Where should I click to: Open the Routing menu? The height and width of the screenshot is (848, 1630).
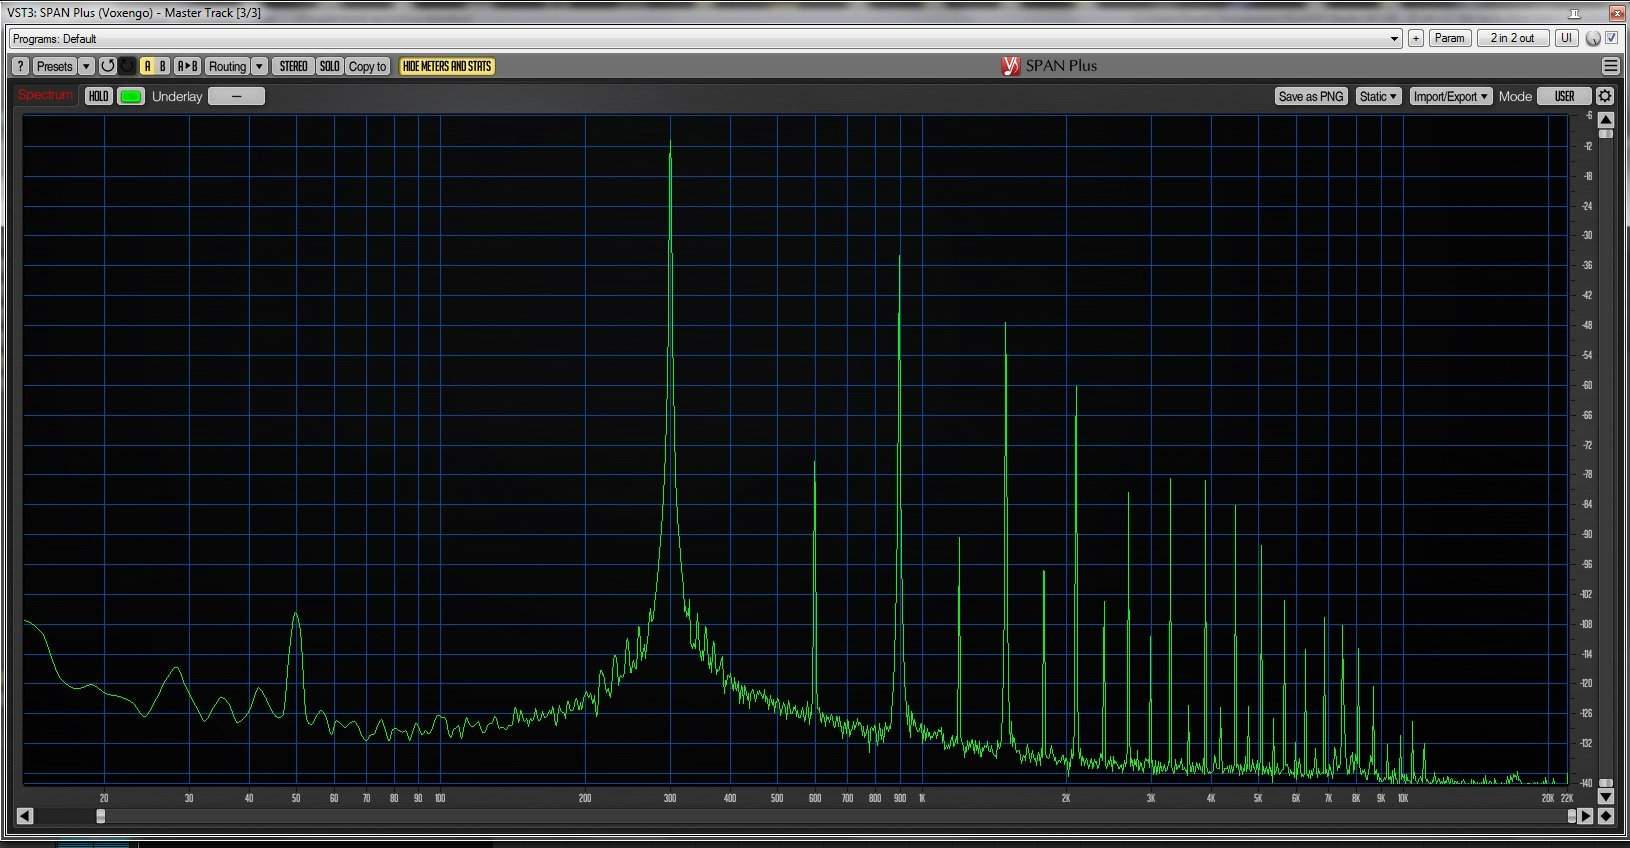pos(227,66)
